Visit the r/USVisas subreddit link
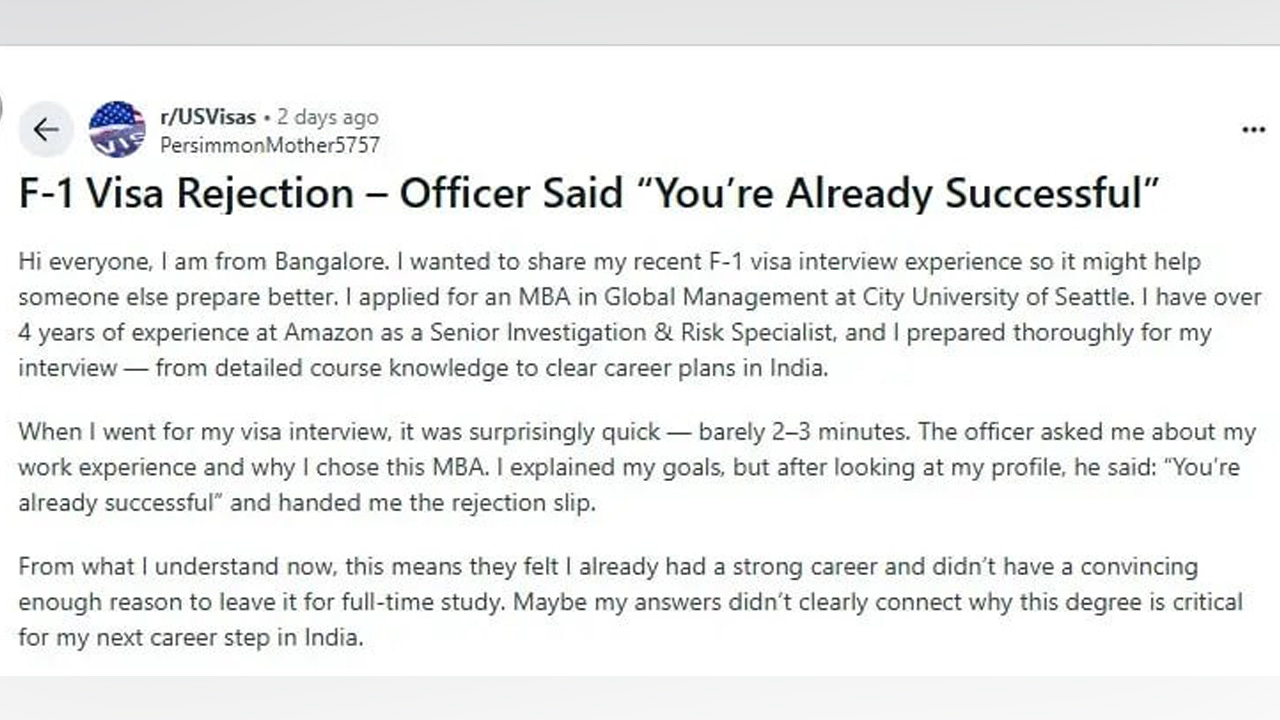The width and height of the screenshot is (1280, 720). 208,117
